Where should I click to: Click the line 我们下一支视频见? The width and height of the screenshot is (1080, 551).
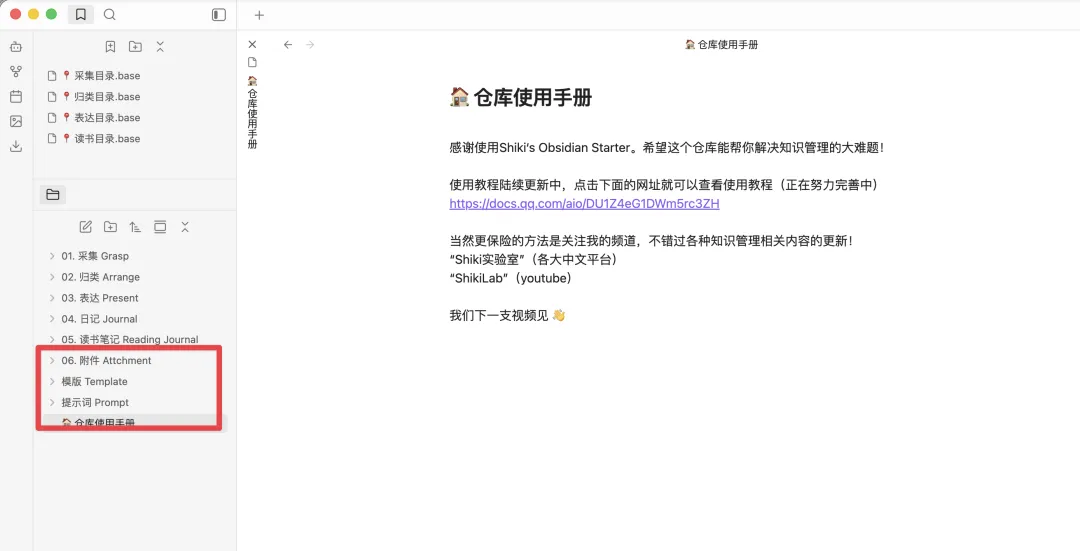[x=507, y=315]
